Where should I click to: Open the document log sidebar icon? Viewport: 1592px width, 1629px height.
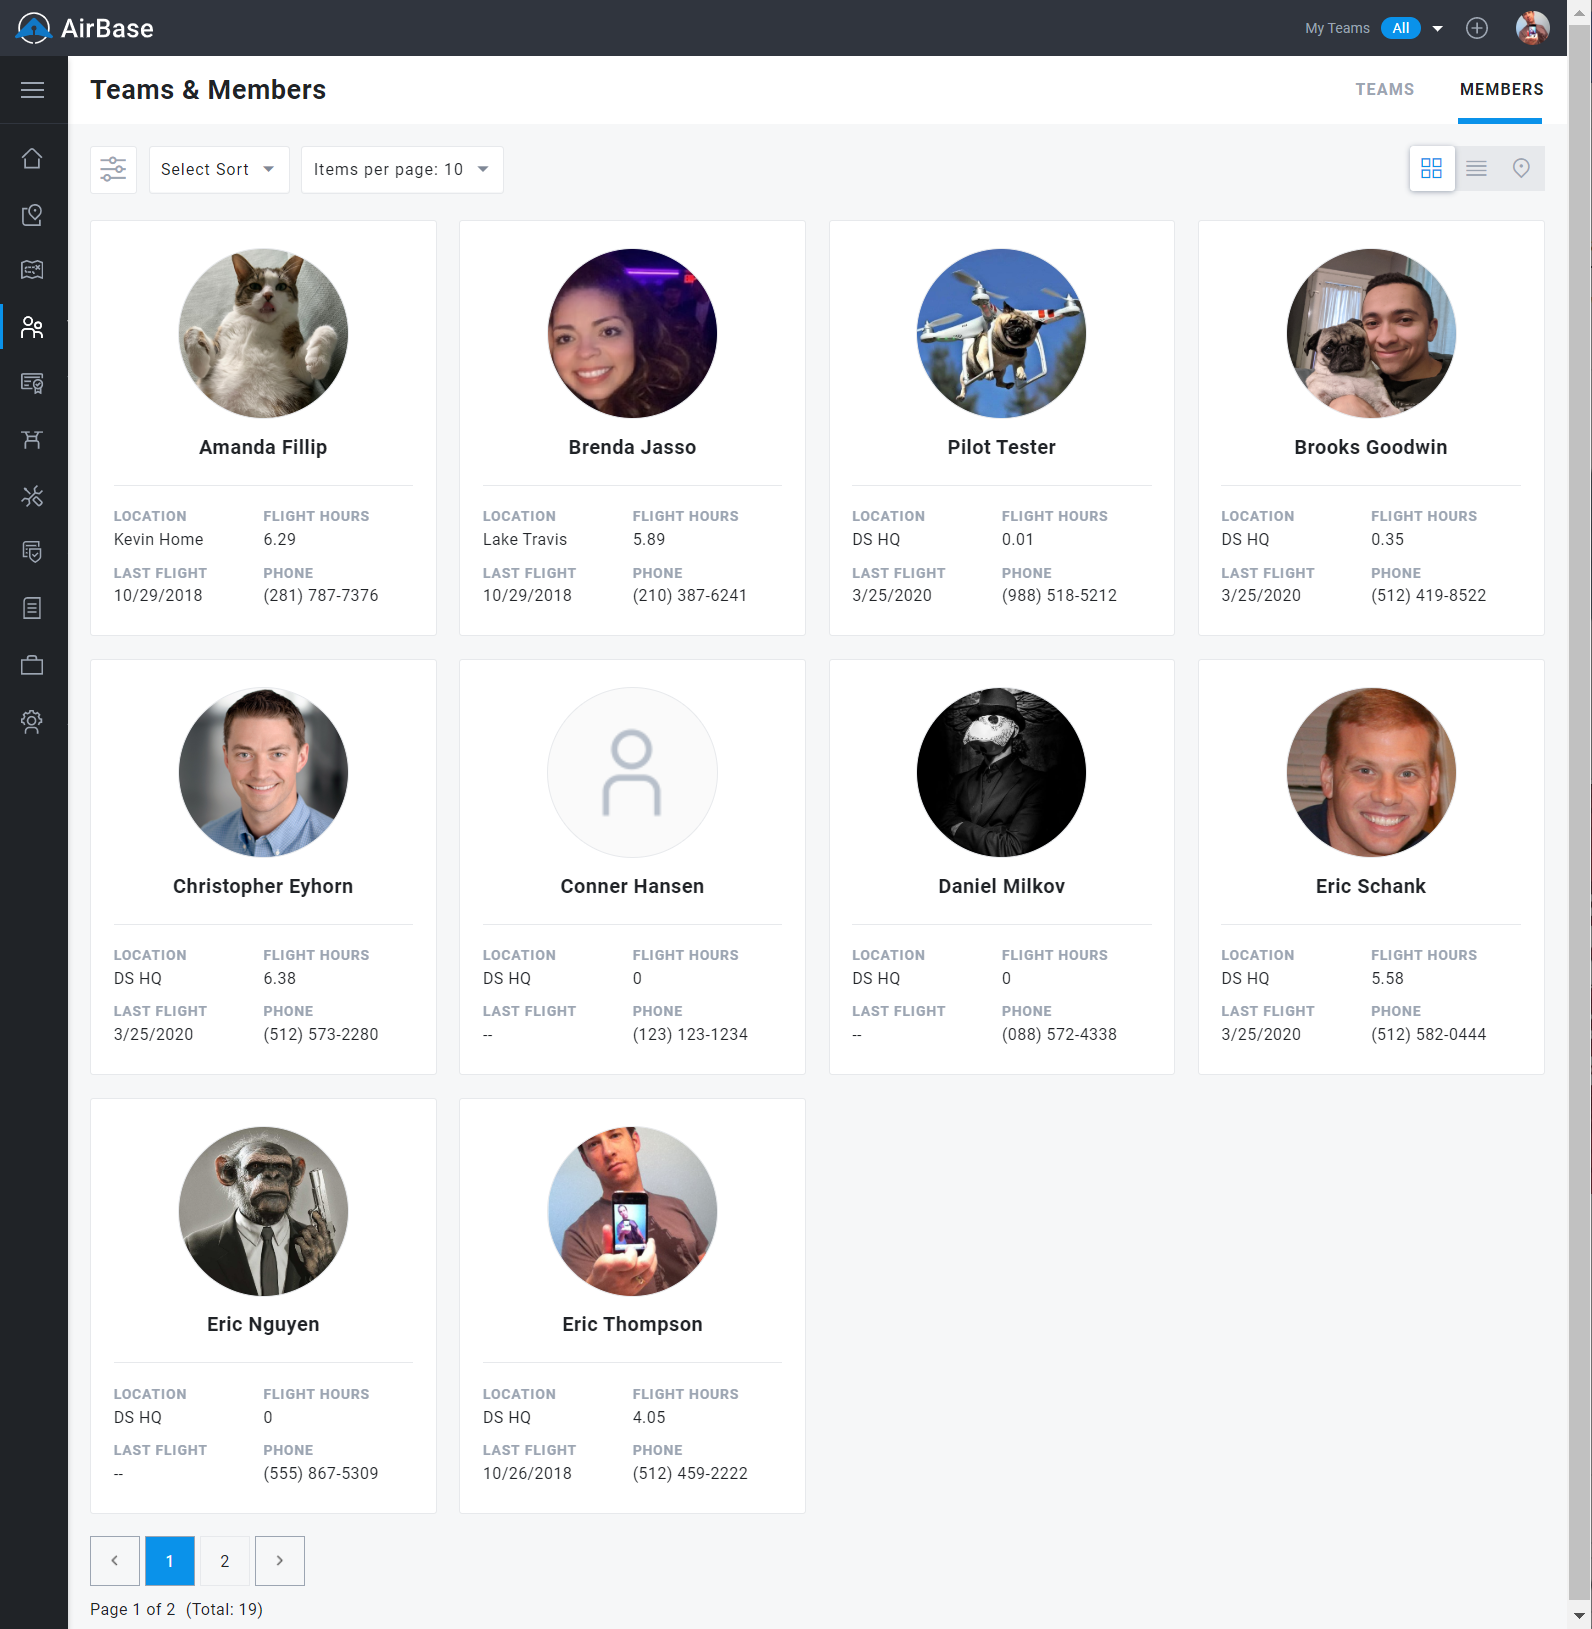(x=32, y=608)
